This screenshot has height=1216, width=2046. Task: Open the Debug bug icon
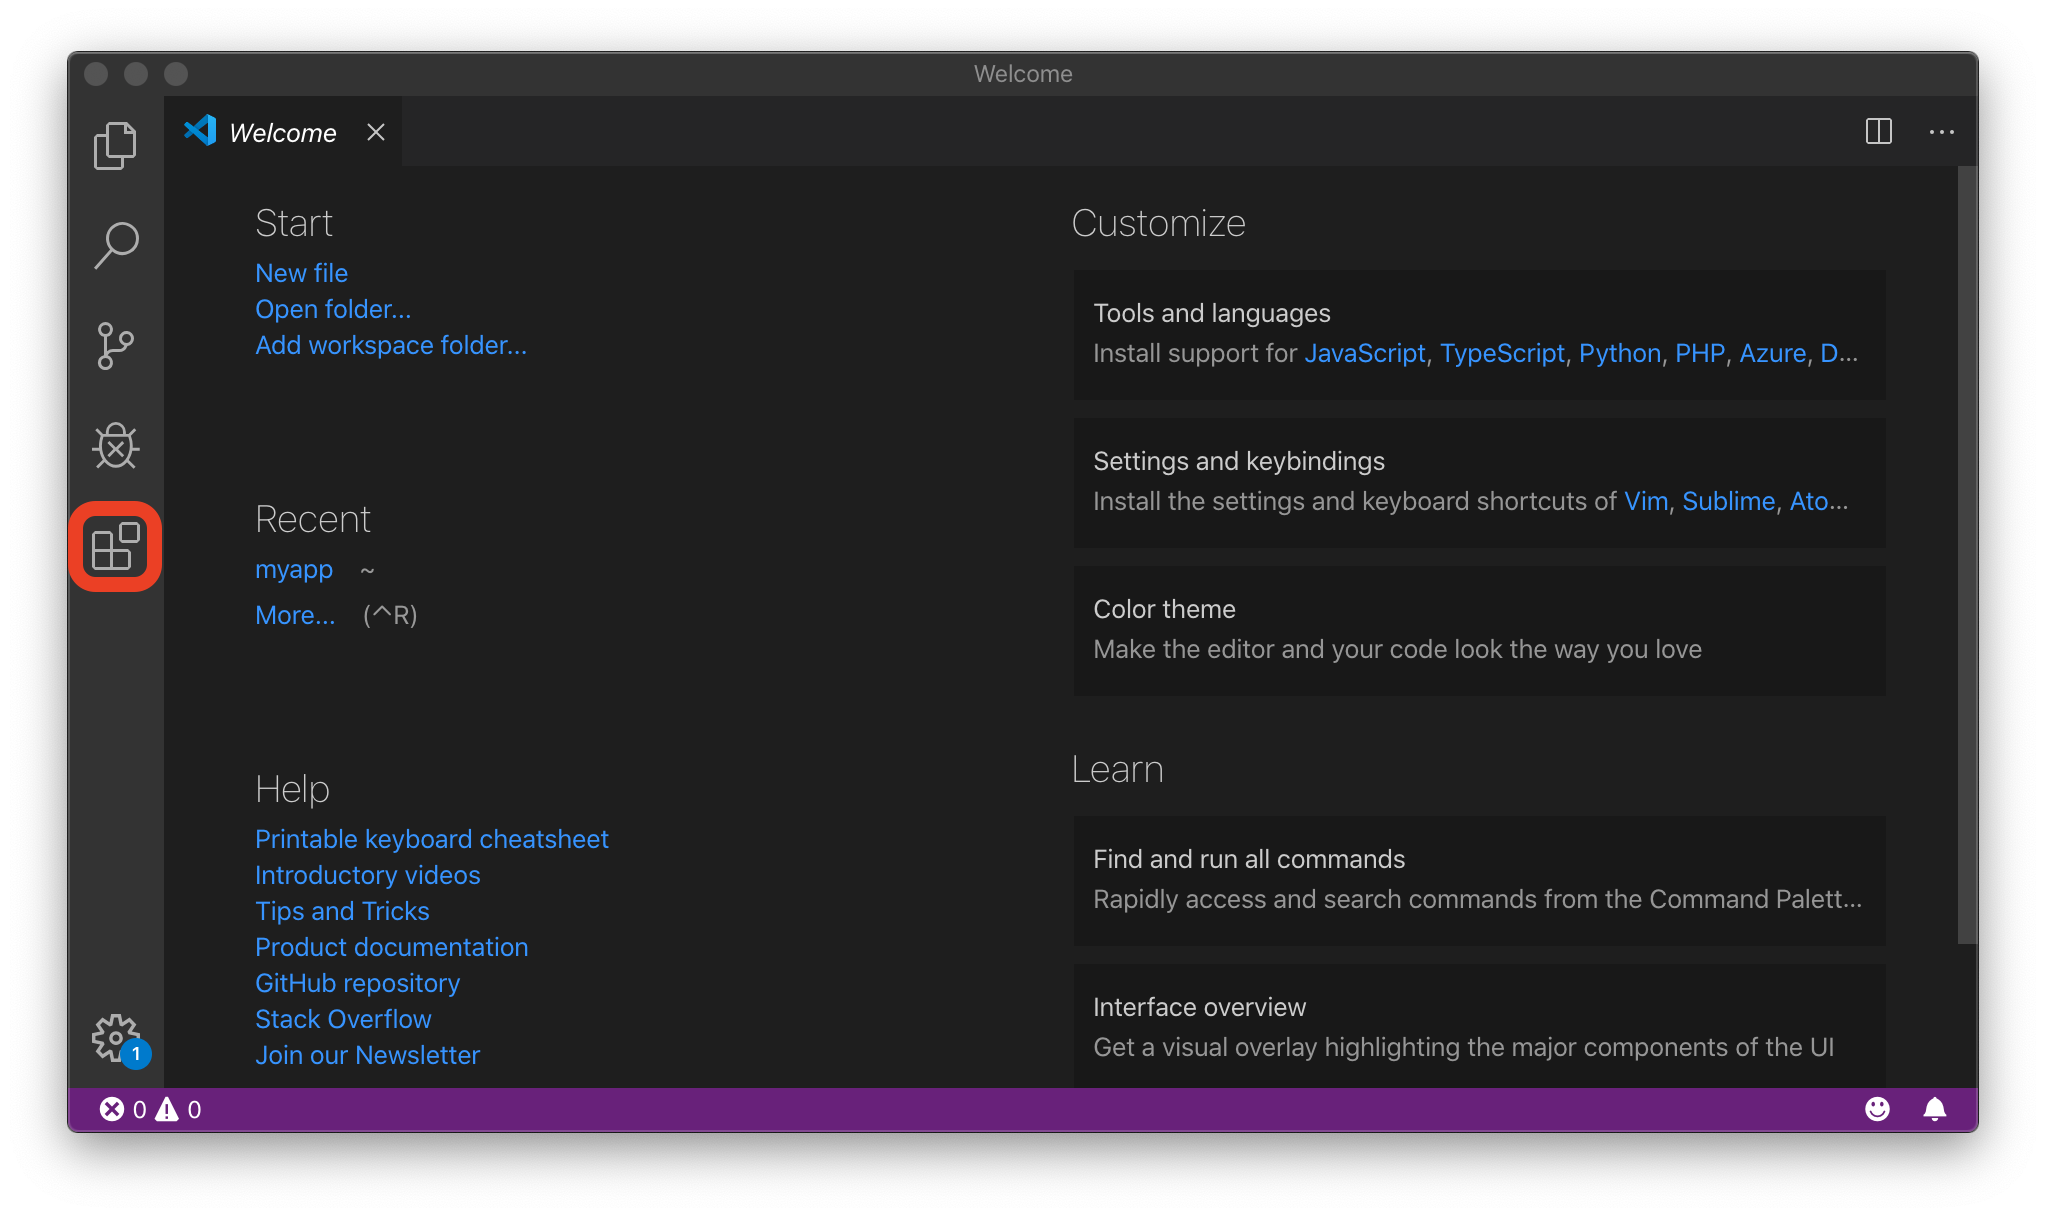pyautogui.click(x=116, y=446)
